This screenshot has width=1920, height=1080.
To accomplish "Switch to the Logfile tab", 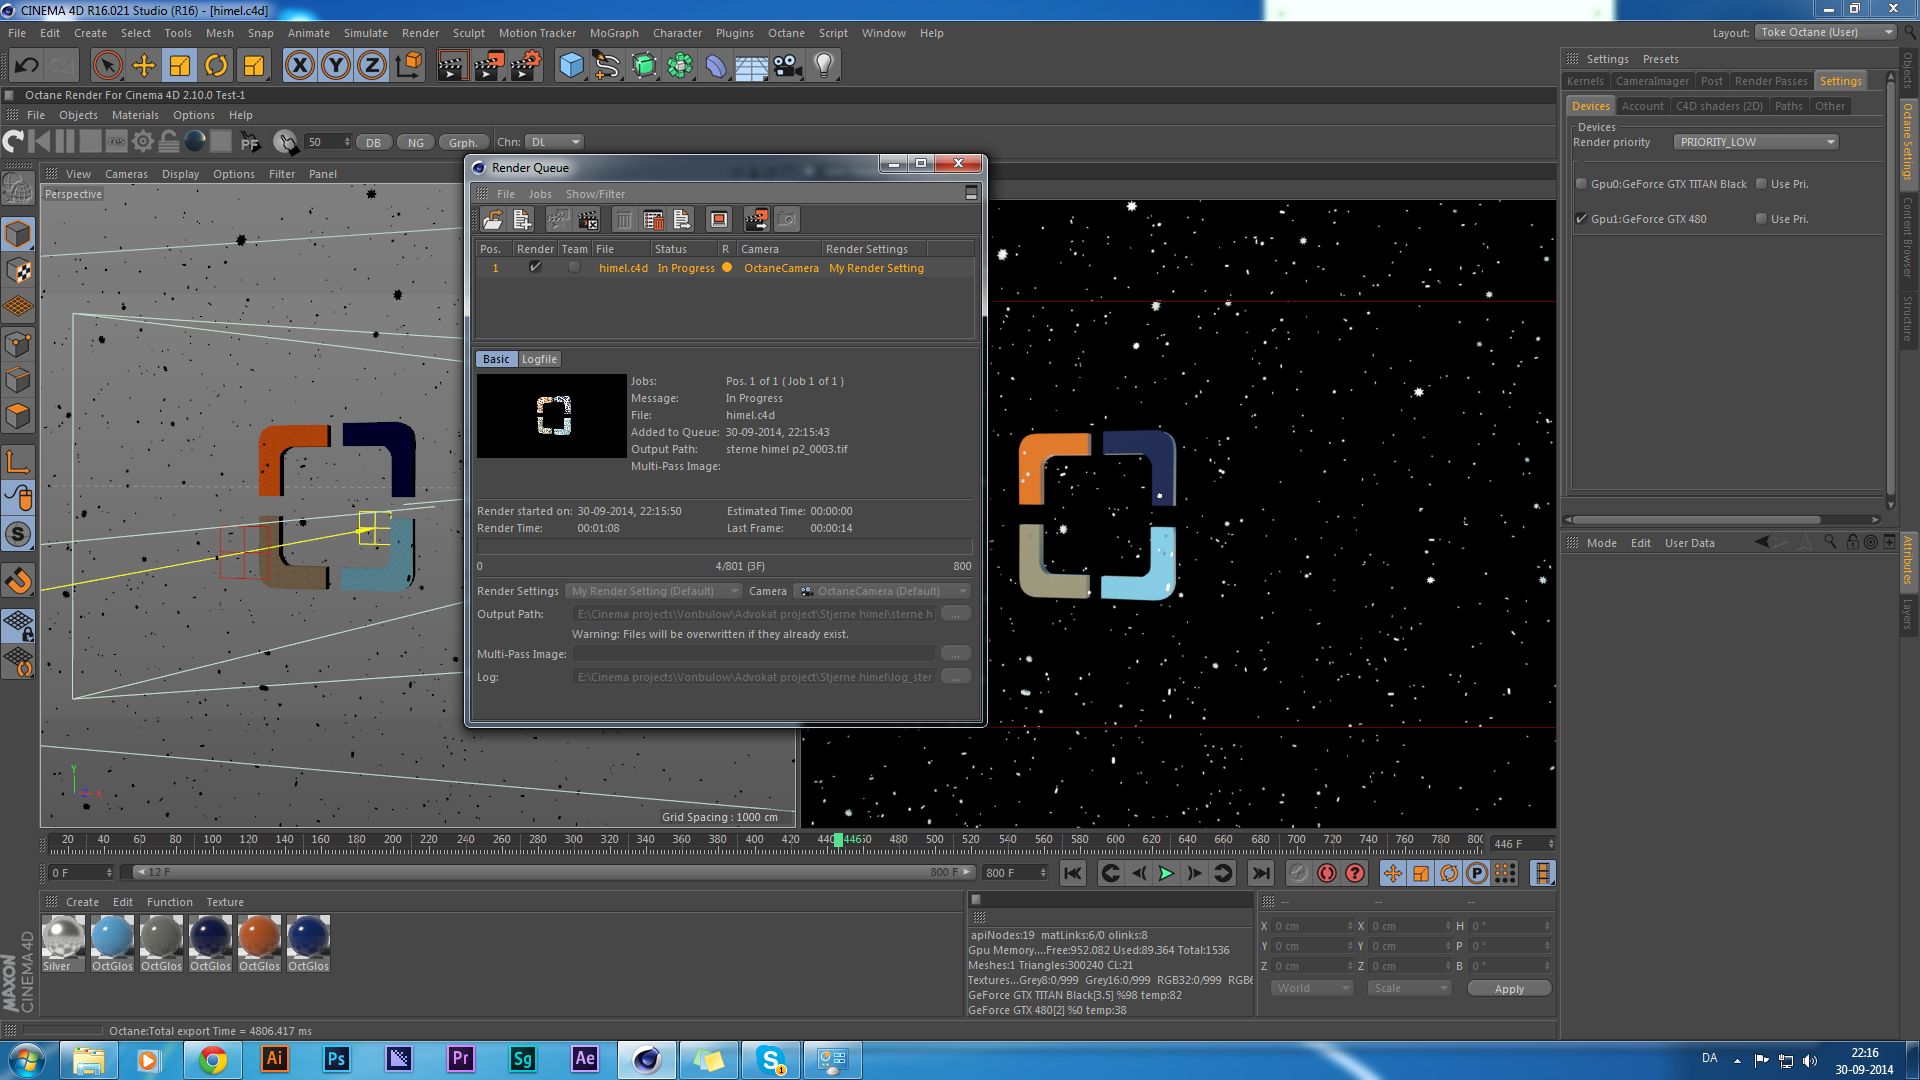I will (x=539, y=359).
